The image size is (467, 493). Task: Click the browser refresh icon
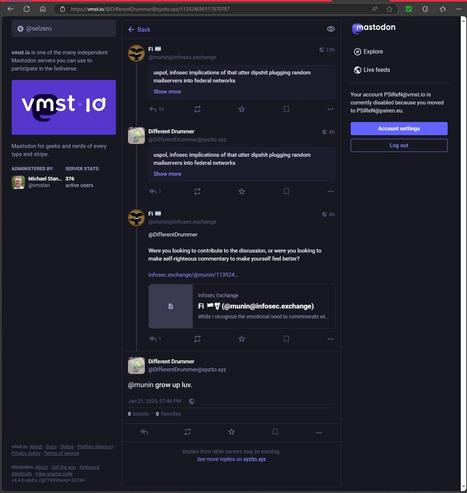coord(27,9)
